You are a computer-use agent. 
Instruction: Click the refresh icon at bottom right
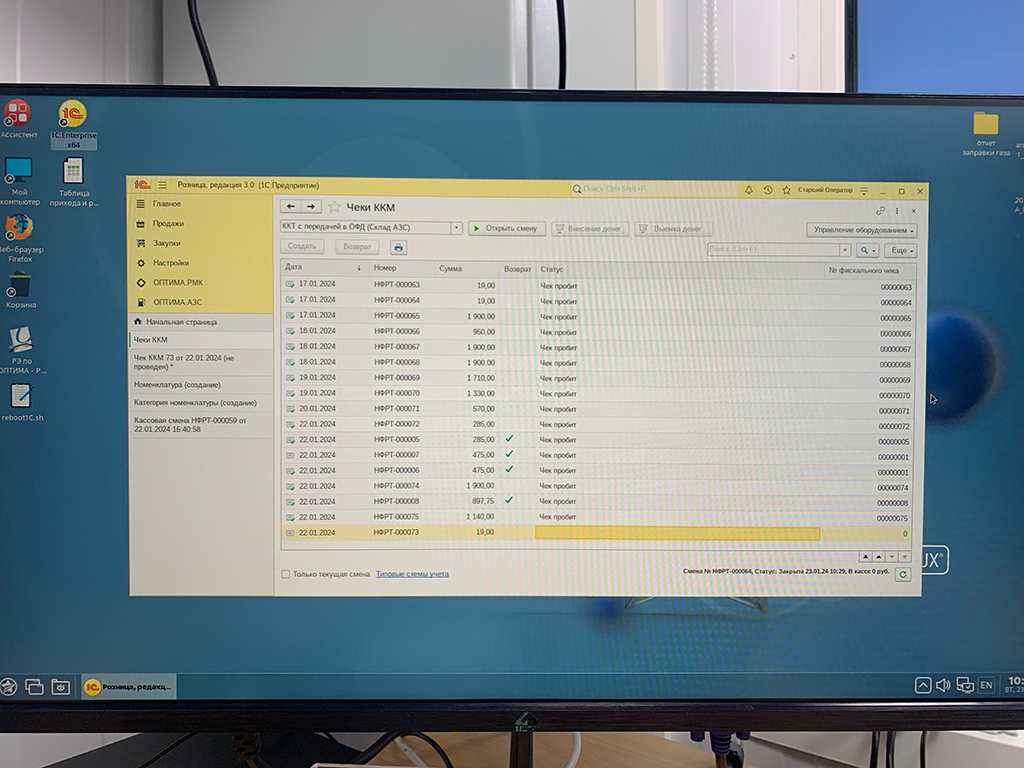click(903, 574)
